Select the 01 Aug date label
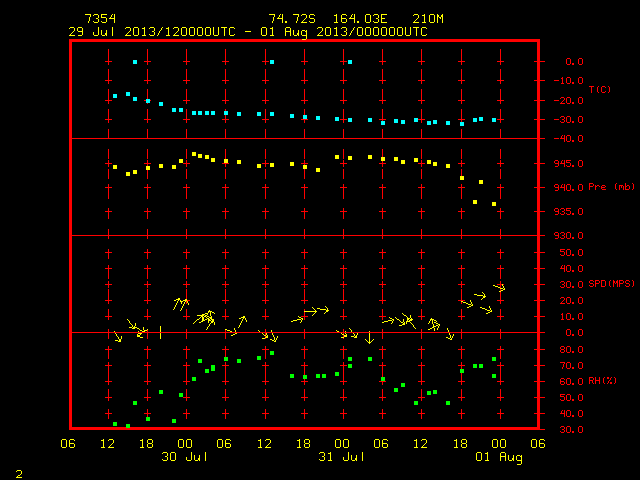Viewport: 640px width, 480px height. point(498,457)
